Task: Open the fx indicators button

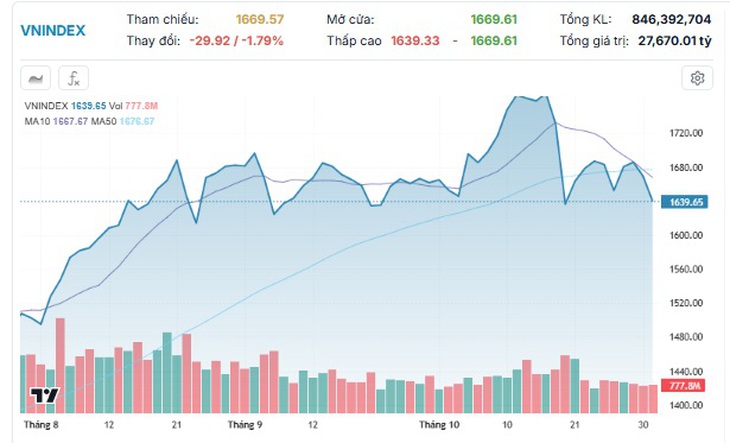Action: 74,78
